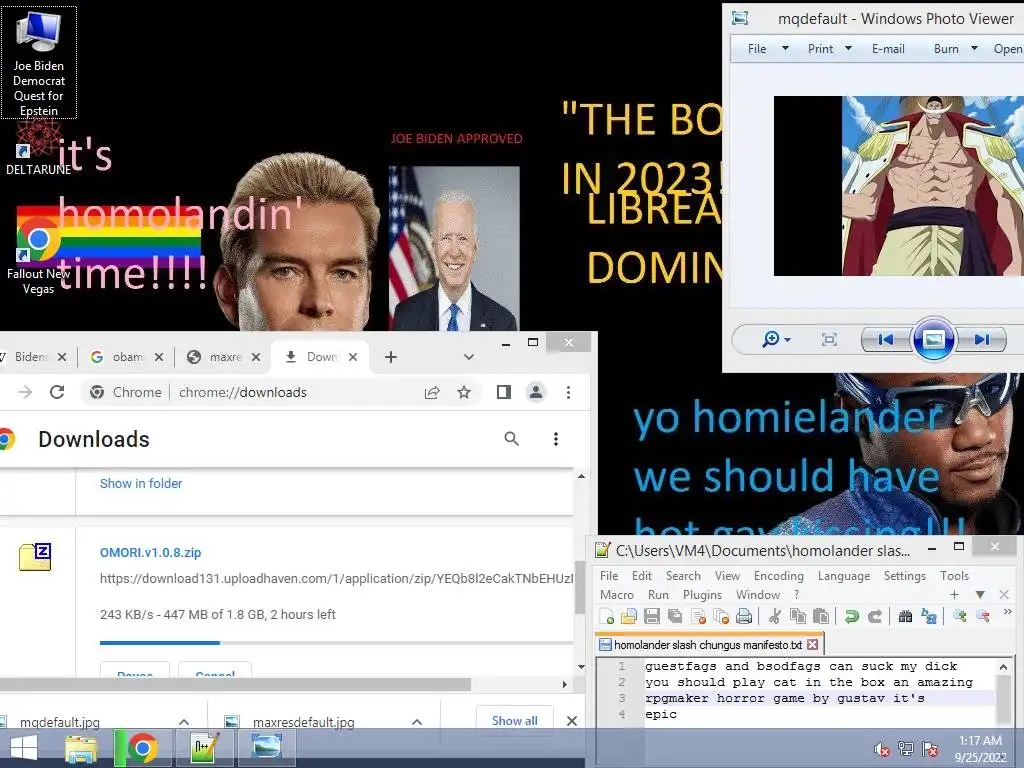Click the bookmark star in Chrome address bar
This screenshot has height=768, width=1024.
coord(464,392)
